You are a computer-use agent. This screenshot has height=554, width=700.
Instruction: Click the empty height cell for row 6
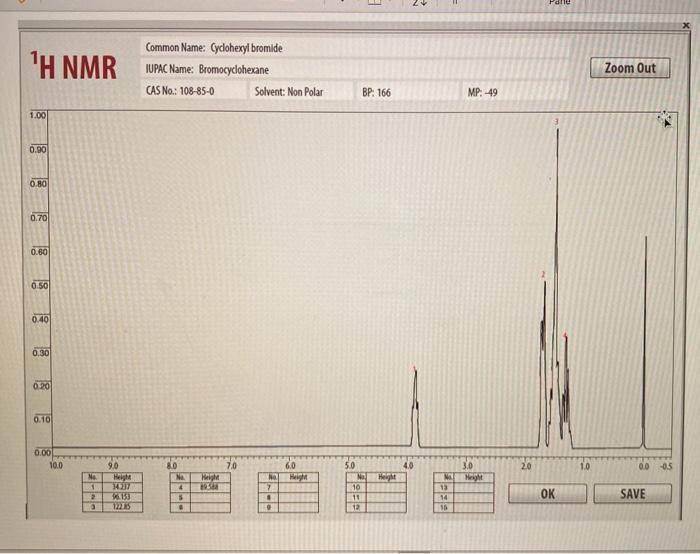pyautogui.click(x=210, y=507)
